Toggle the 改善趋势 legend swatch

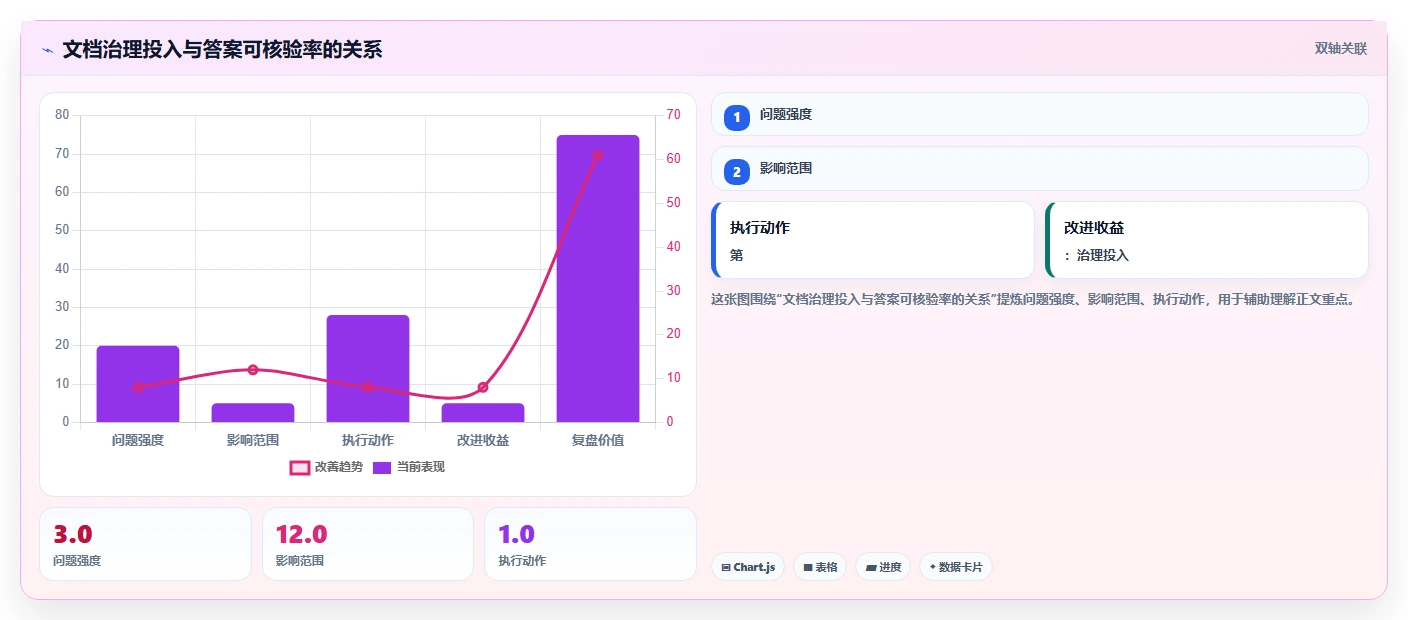(300, 467)
